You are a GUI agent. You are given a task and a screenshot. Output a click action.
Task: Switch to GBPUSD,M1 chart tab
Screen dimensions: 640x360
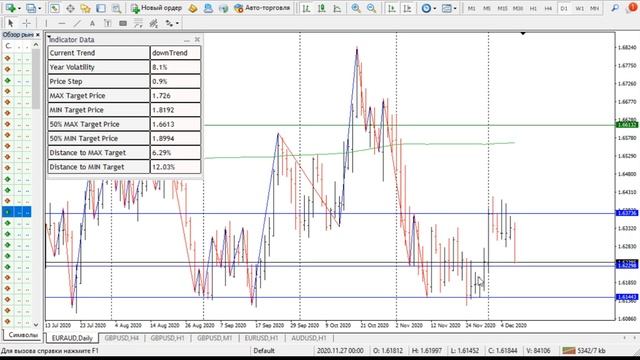[x=214, y=338]
